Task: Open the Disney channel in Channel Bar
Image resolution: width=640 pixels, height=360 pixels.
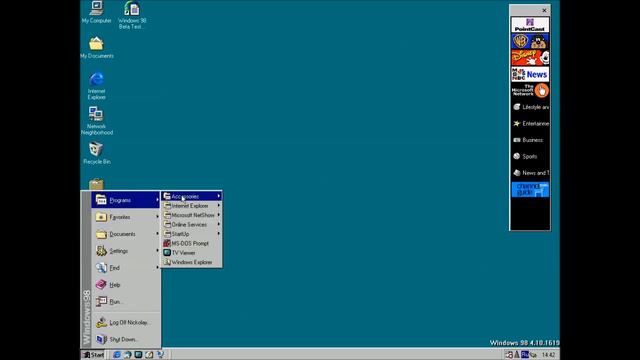Action: [x=530, y=58]
